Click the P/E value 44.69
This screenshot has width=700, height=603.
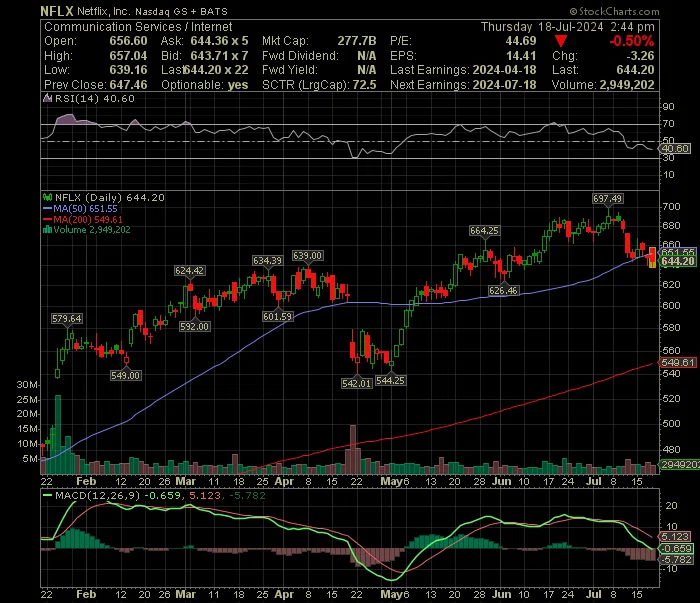pyautogui.click(x=521, y=41)
